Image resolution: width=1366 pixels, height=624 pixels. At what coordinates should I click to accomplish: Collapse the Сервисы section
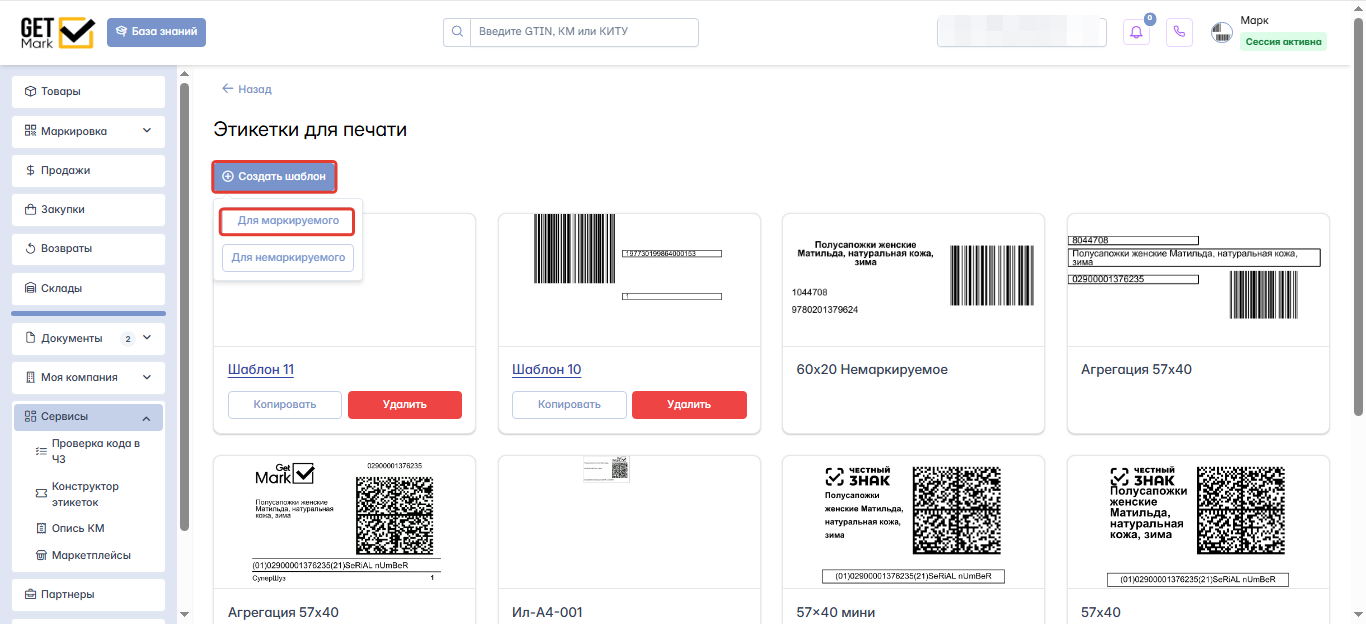pos(146,417)
